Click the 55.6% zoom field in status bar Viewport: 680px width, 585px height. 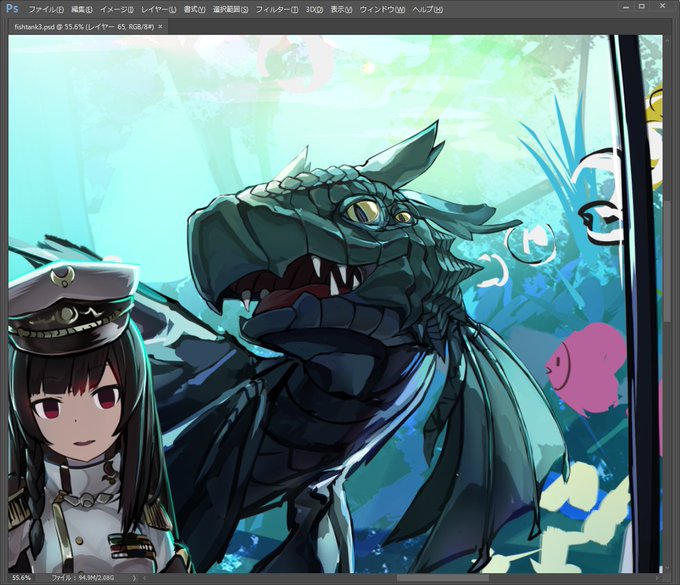click(22, 578)
